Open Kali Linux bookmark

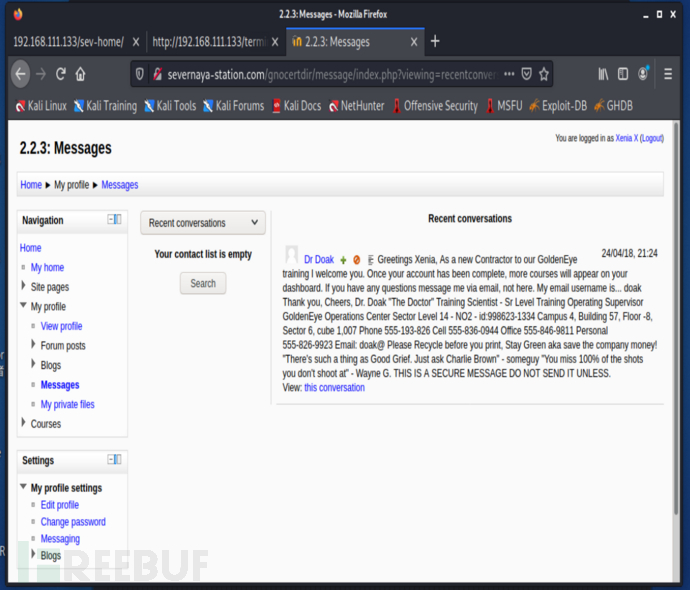click(41, 106)
